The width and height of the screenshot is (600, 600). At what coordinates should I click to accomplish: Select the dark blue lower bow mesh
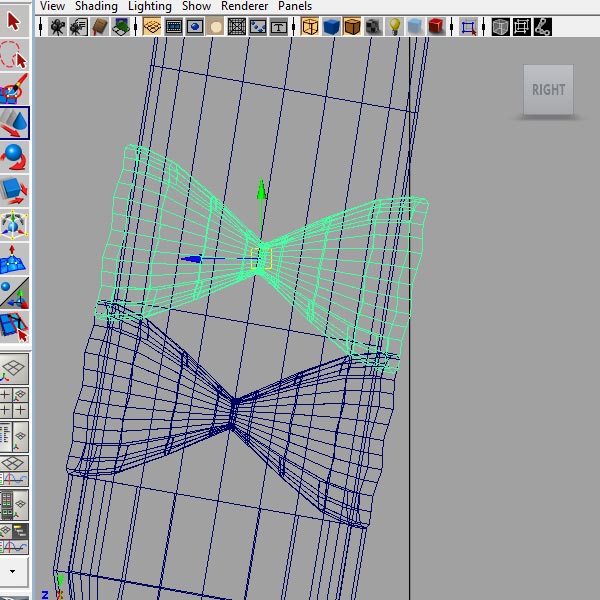(x=231, y=415)
